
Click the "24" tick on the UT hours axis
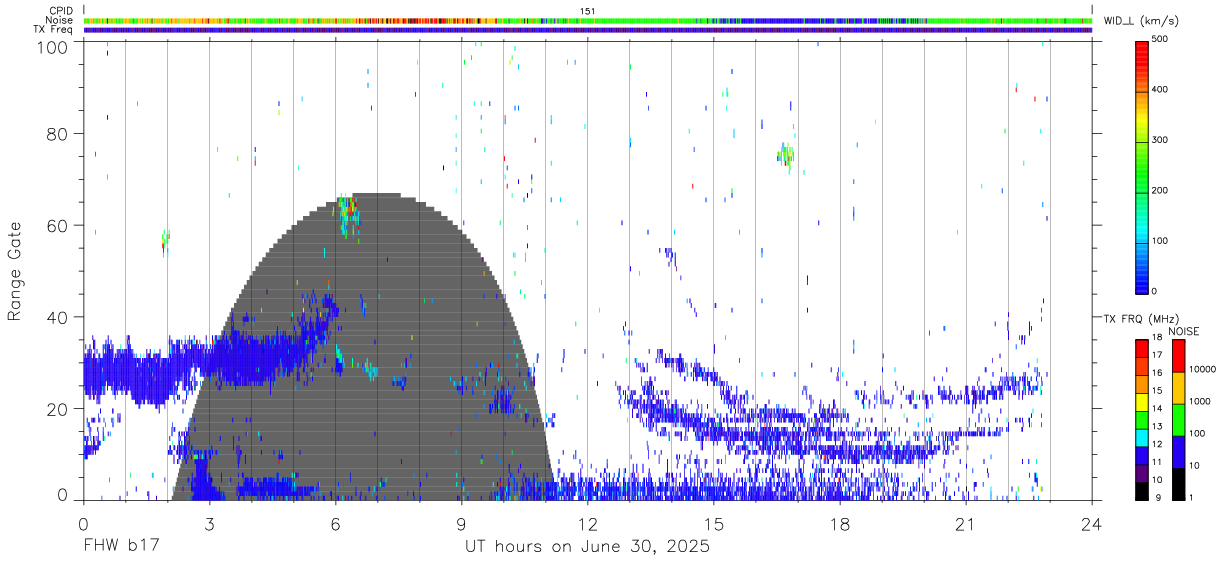coord(1092,524)
